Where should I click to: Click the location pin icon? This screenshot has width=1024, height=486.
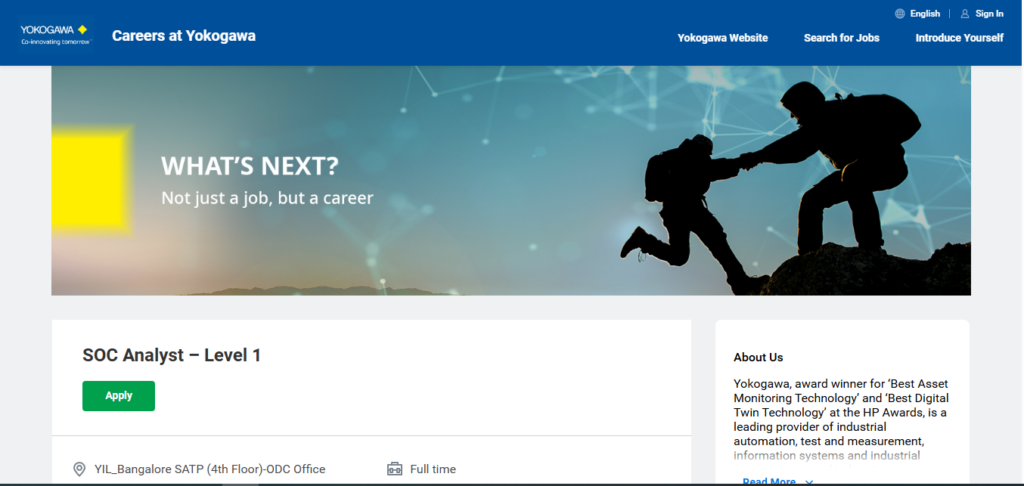click(x=79, y=469)
